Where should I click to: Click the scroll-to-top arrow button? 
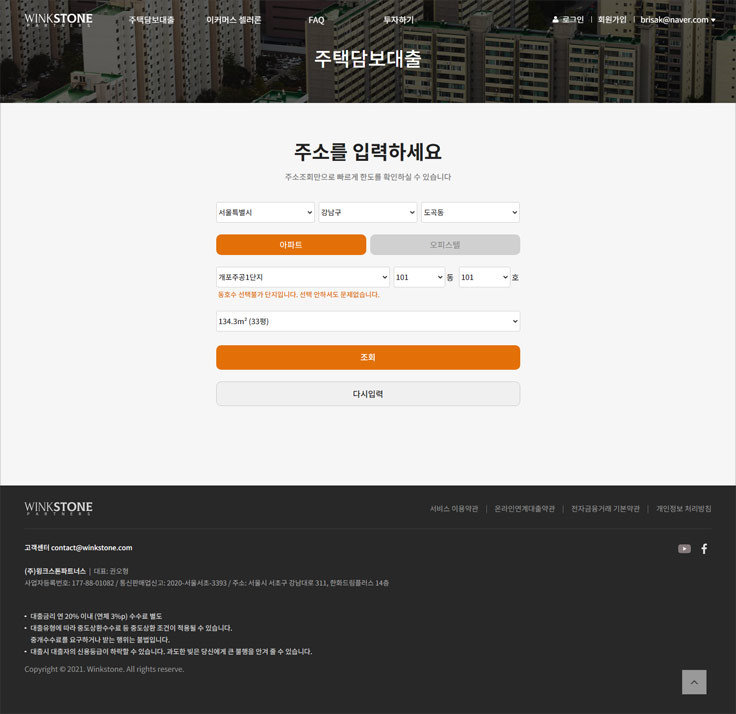[x=694, y=682]
